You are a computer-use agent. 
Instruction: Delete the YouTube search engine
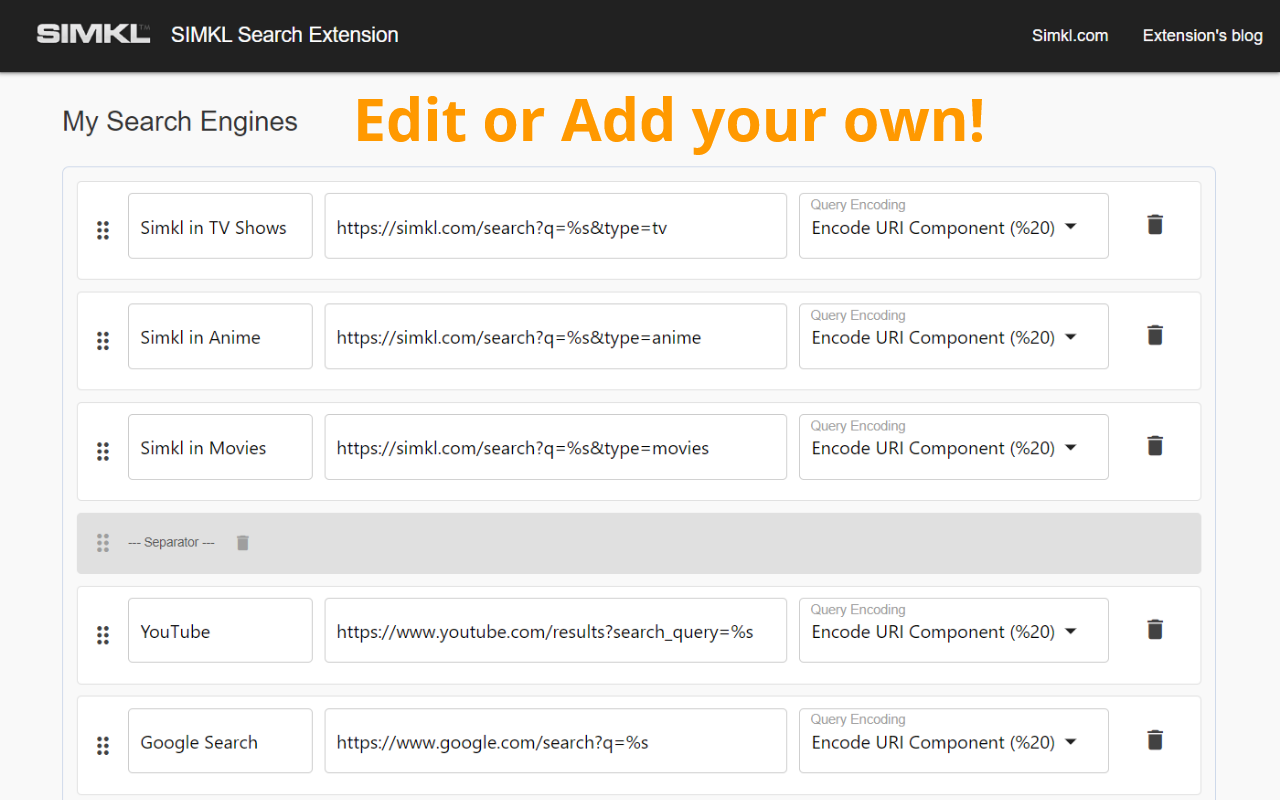coord(1154,629)
